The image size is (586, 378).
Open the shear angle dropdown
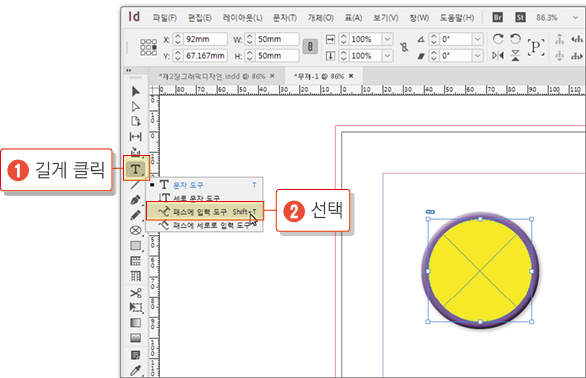pos(478,56)
